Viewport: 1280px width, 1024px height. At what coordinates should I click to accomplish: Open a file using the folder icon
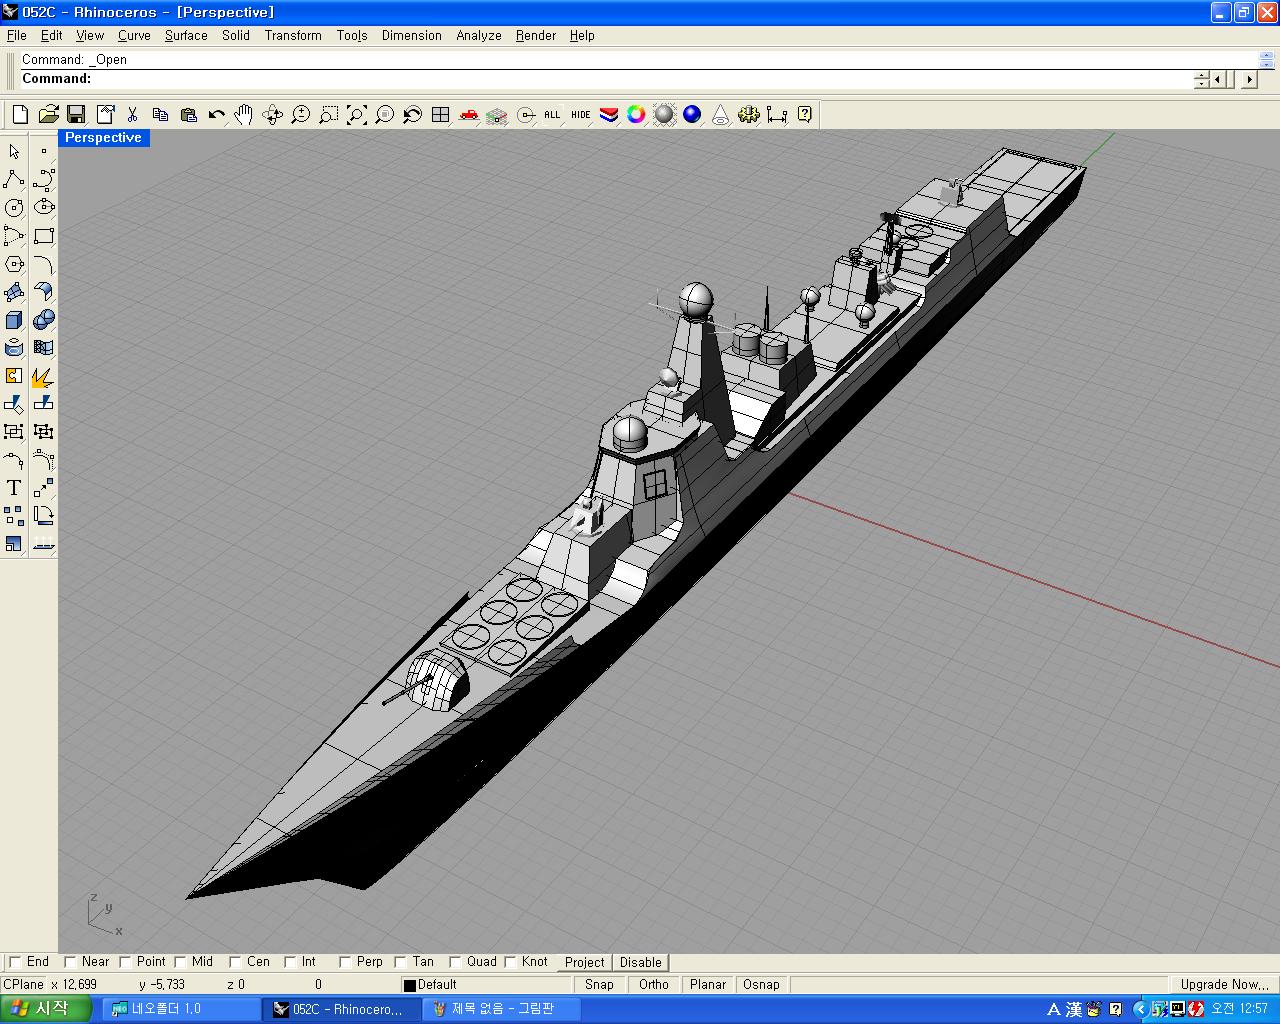(x=48, y=115)
